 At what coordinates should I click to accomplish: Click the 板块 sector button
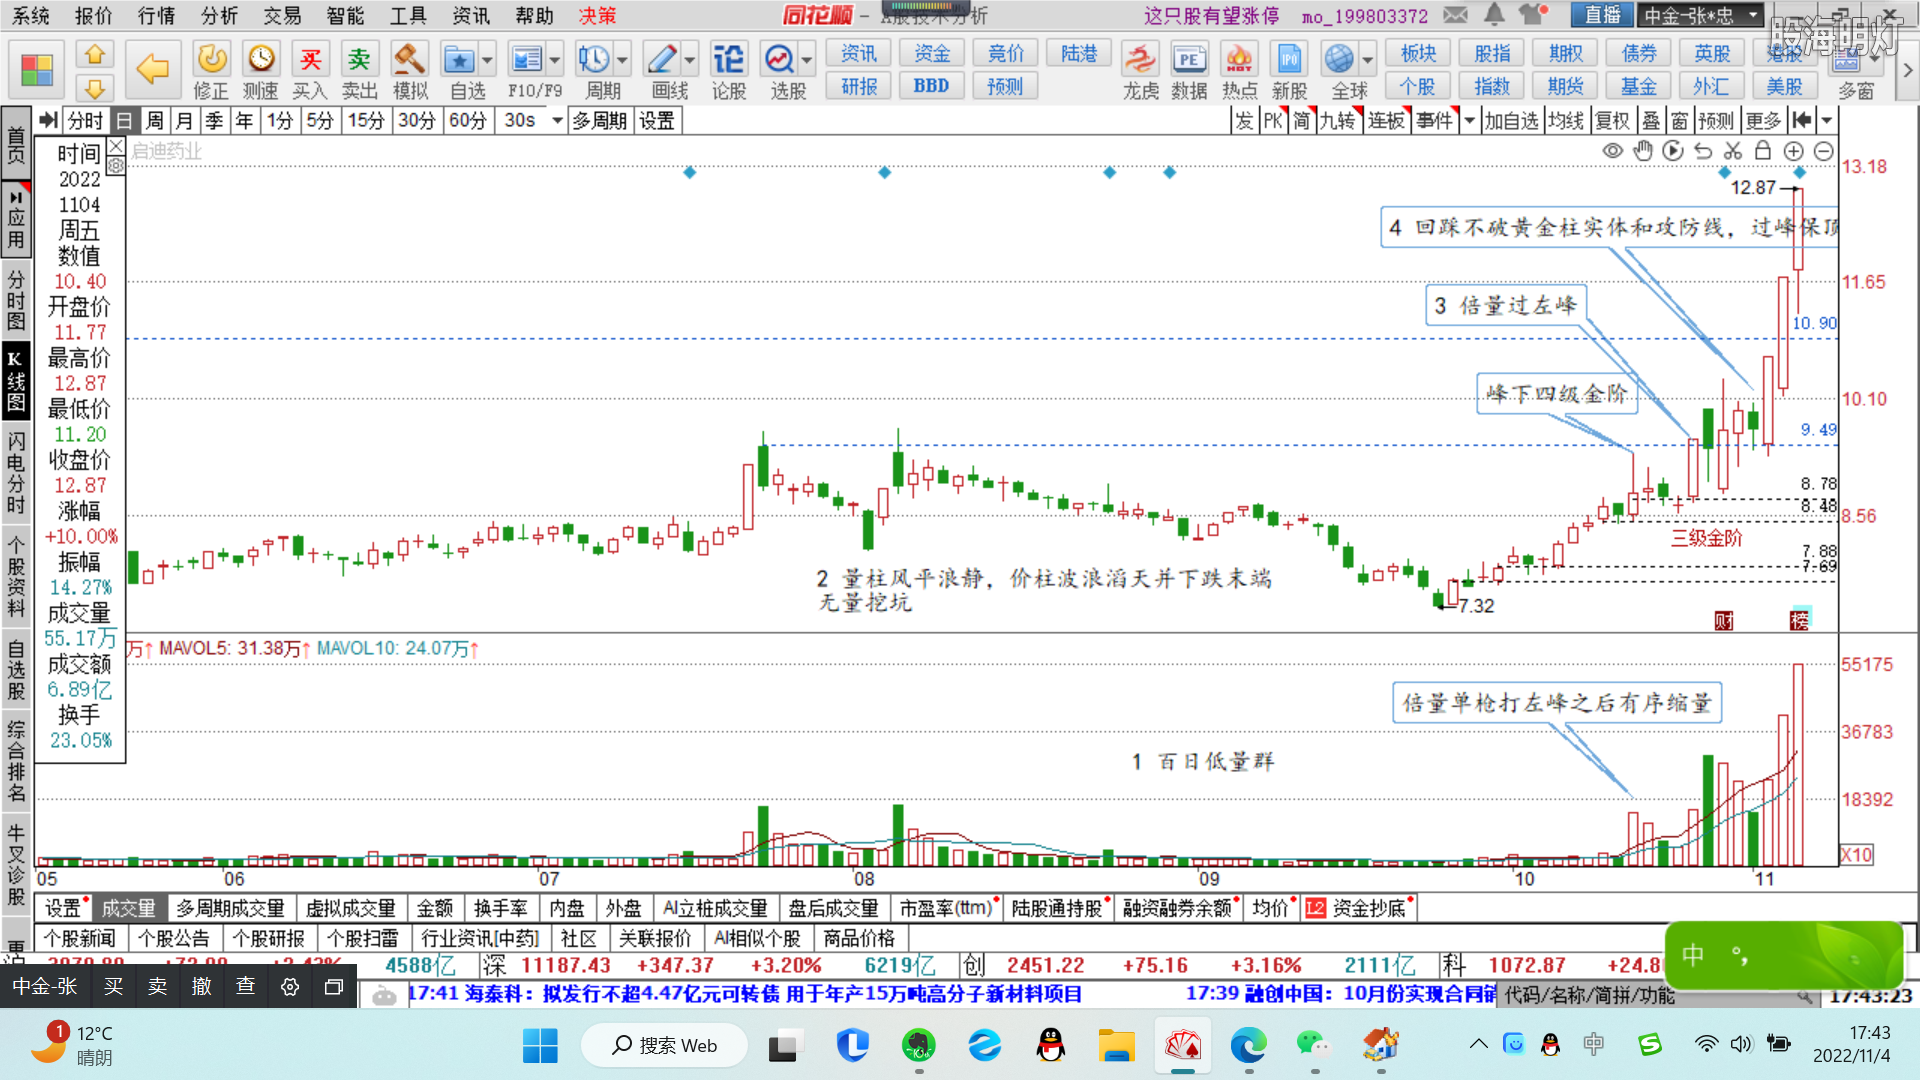click(x=1418, y=54)
